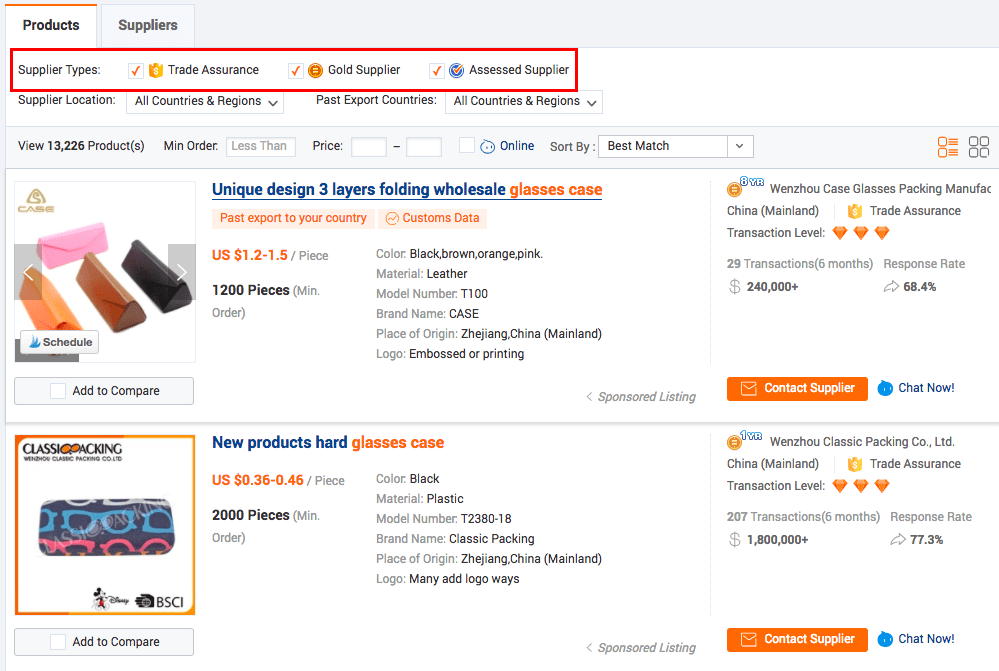Uncheck the Assessed Supplier checkbox

(x=436, y=70)
